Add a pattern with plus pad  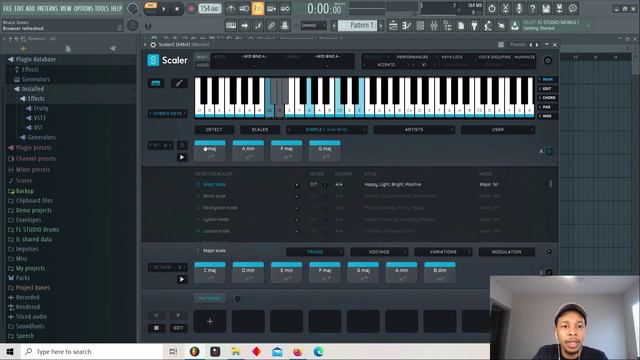[210, 321]
